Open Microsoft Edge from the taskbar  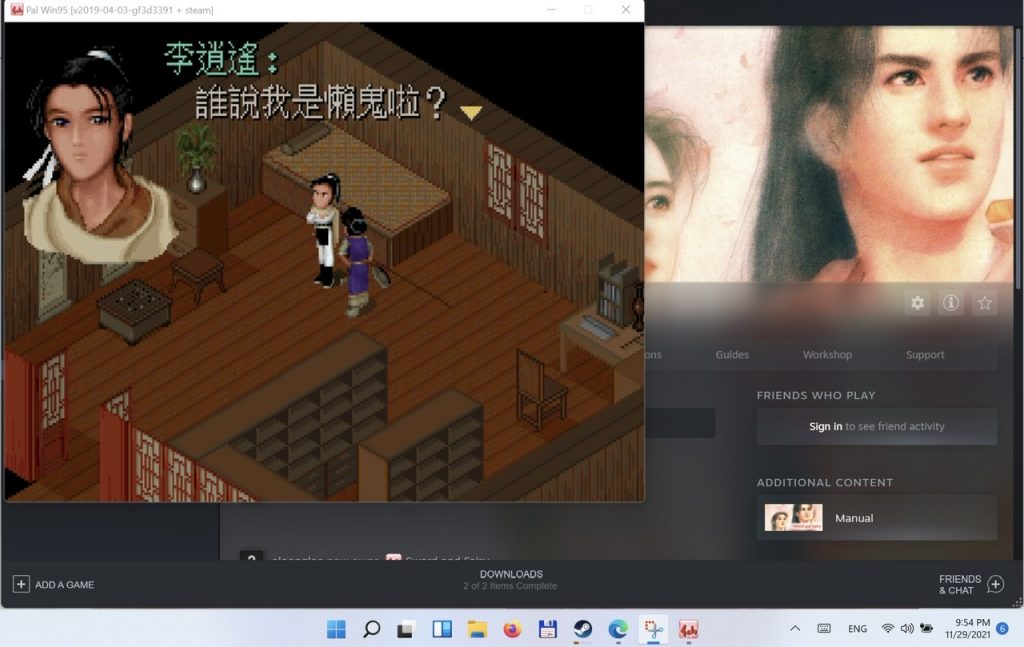pyautogui.click(x=618, y=629)
